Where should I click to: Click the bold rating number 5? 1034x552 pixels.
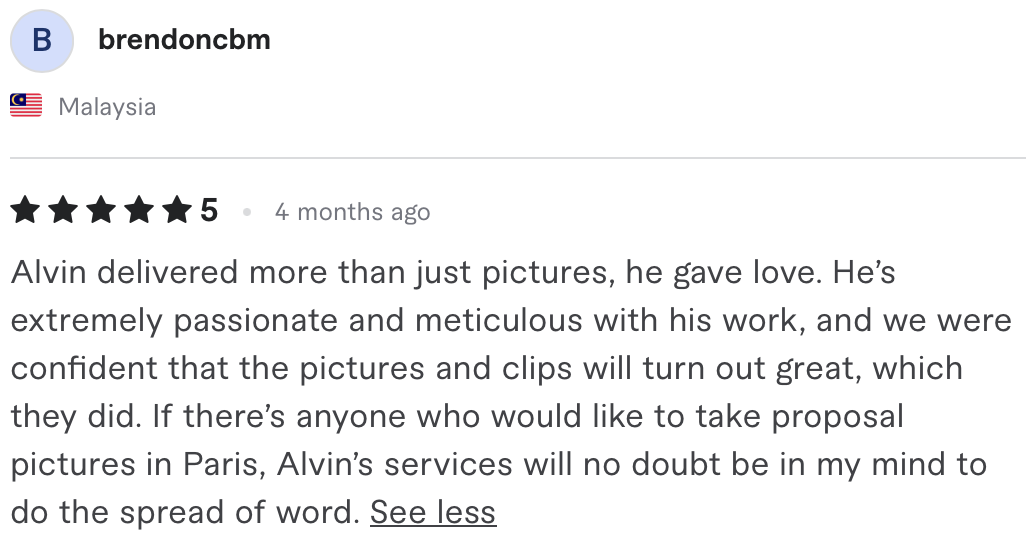pos(209,211)
